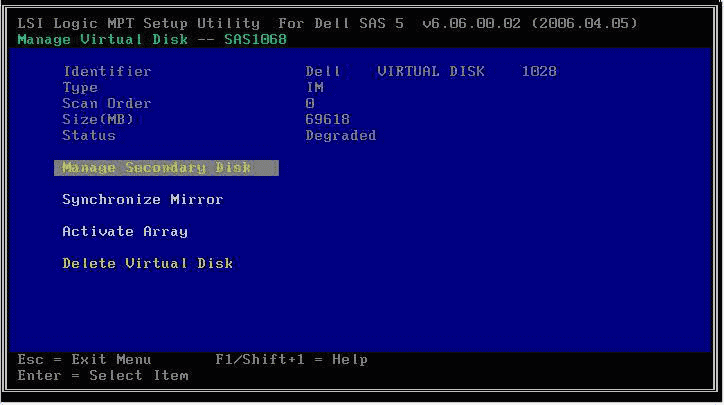Click the LSI Logic MPT Setup Utility title
Screen dimensions: 724x405
click(327, 24)
